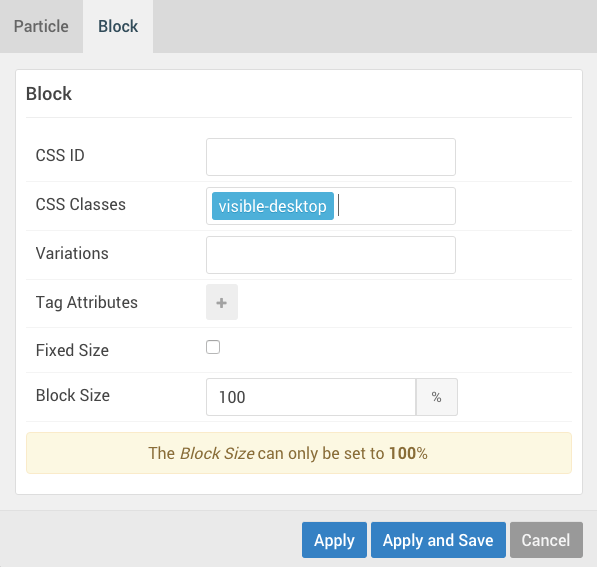The height and width of the screenshot is (567, 597).
Task: Click the Block Size label
Action: (x=73, y=395)
